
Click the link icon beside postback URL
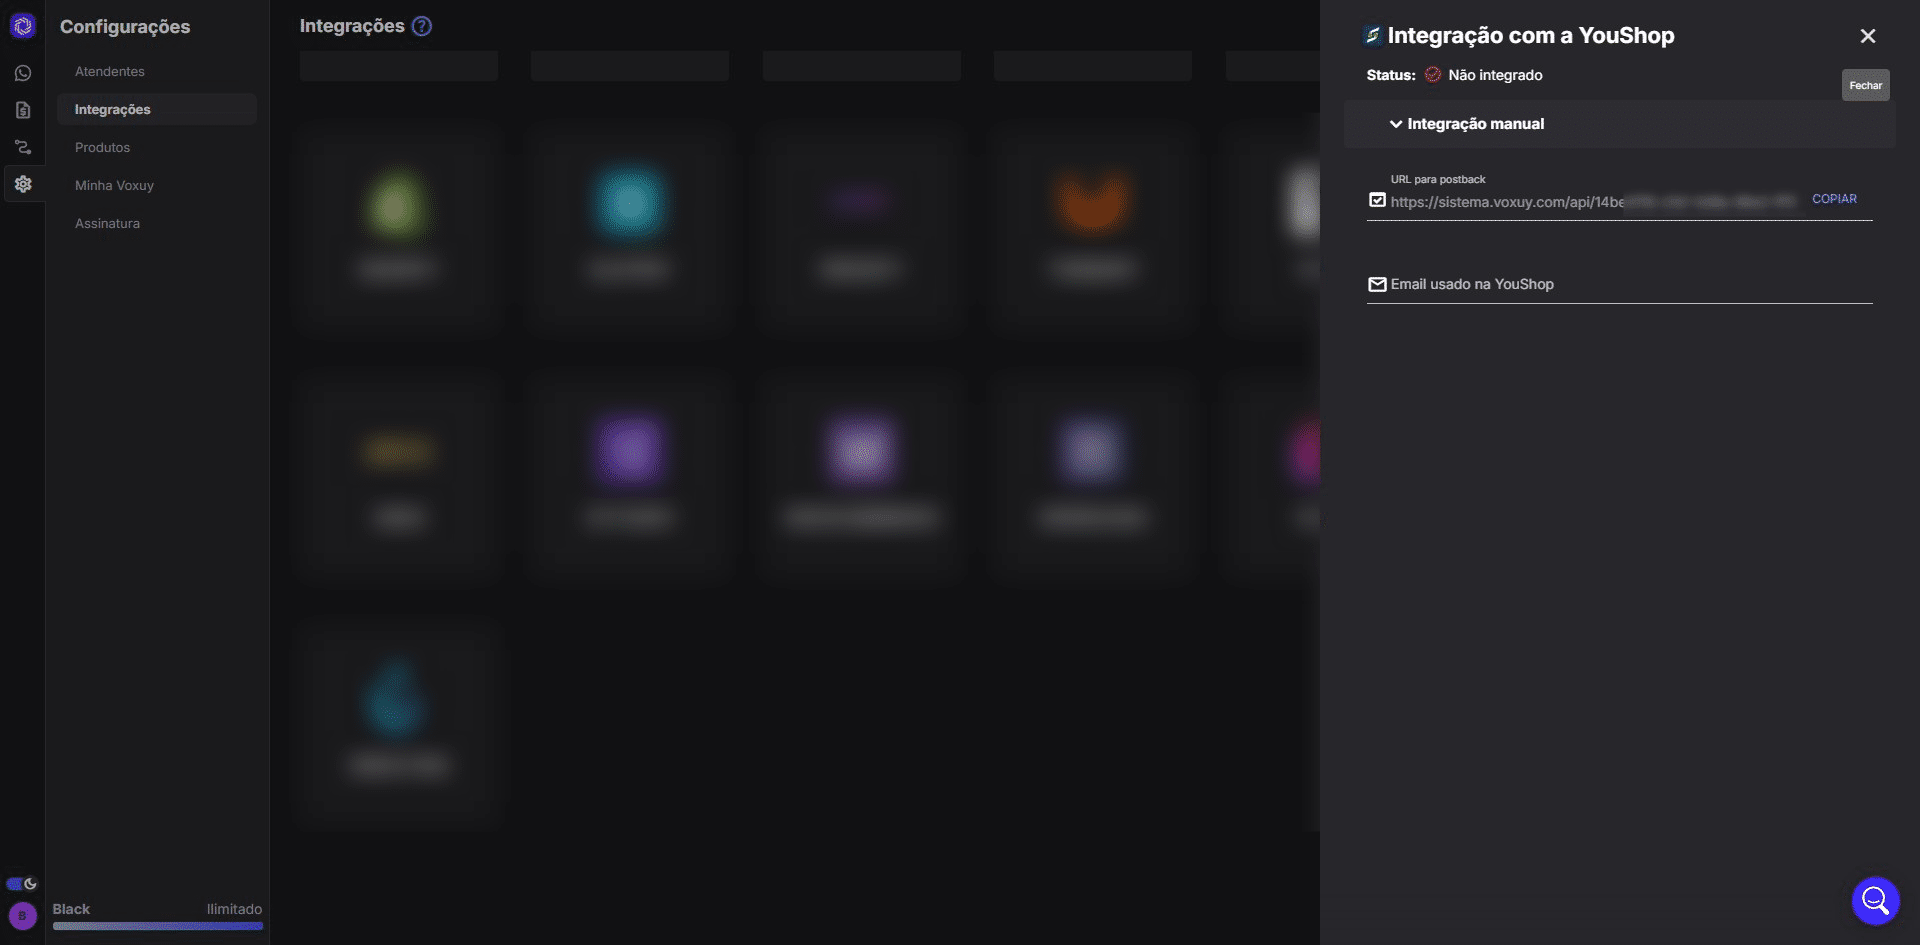(x=1377, y=200)
